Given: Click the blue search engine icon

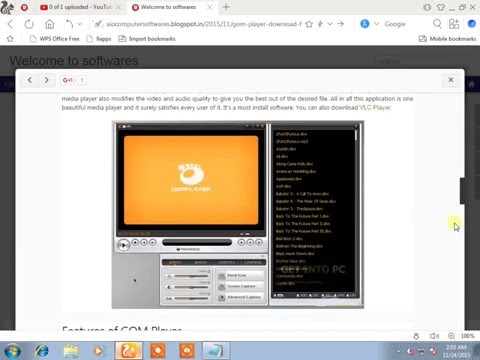Looking at the screenshot, I should [x=365, y=24].
